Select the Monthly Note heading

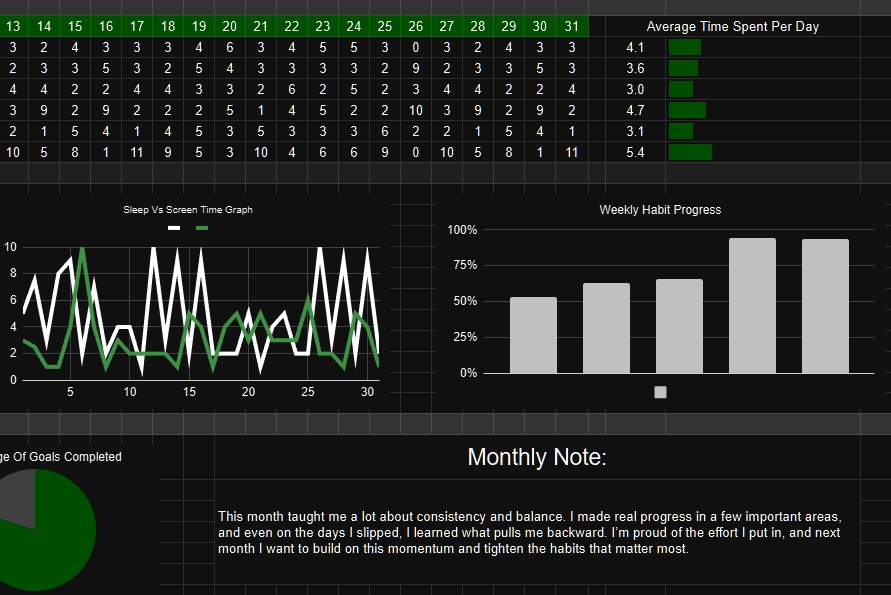[537, 458]
